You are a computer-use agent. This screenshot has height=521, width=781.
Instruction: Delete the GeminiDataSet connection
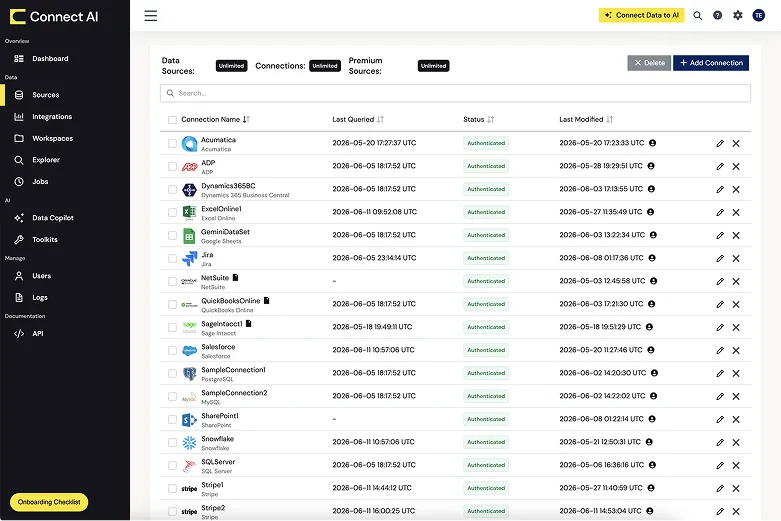[x=736, y=235]
